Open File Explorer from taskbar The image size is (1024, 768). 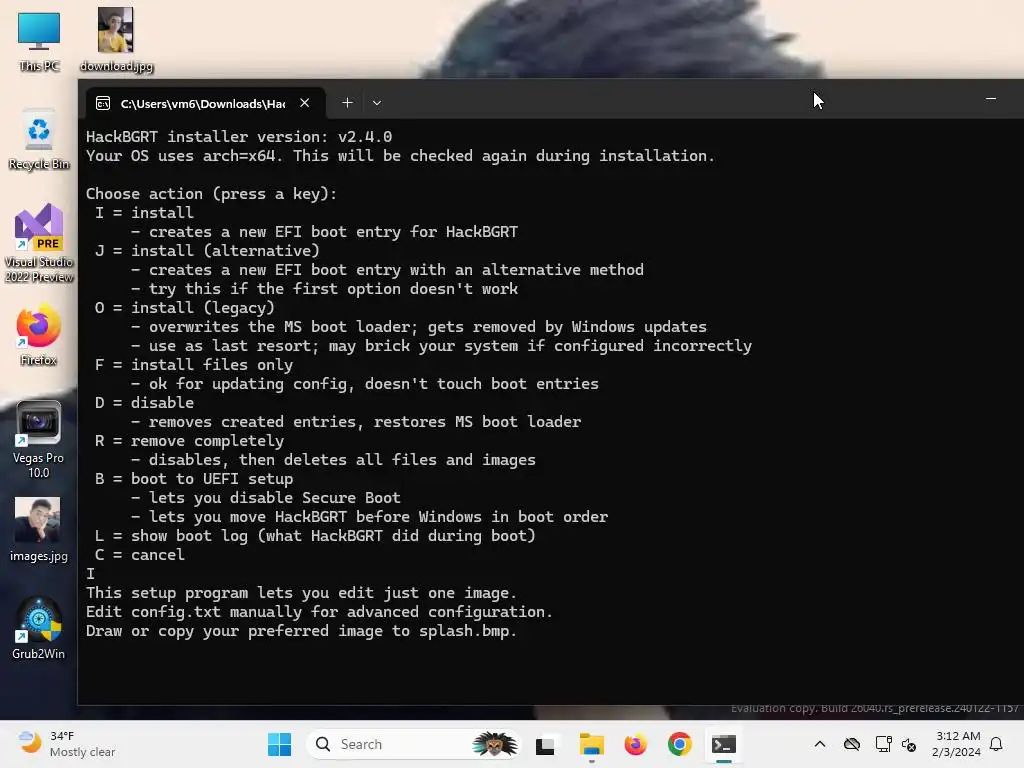coord(592,744)
